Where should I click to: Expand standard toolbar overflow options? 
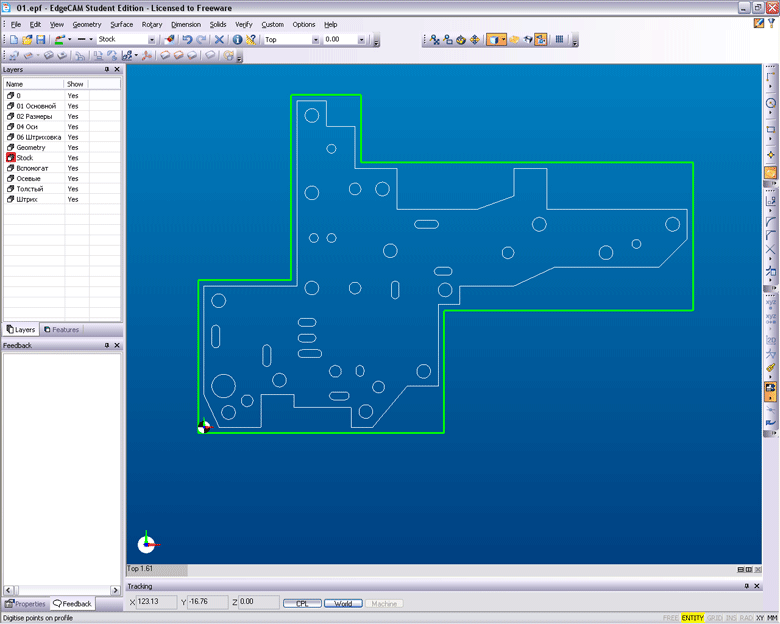(x=376, y=41)
